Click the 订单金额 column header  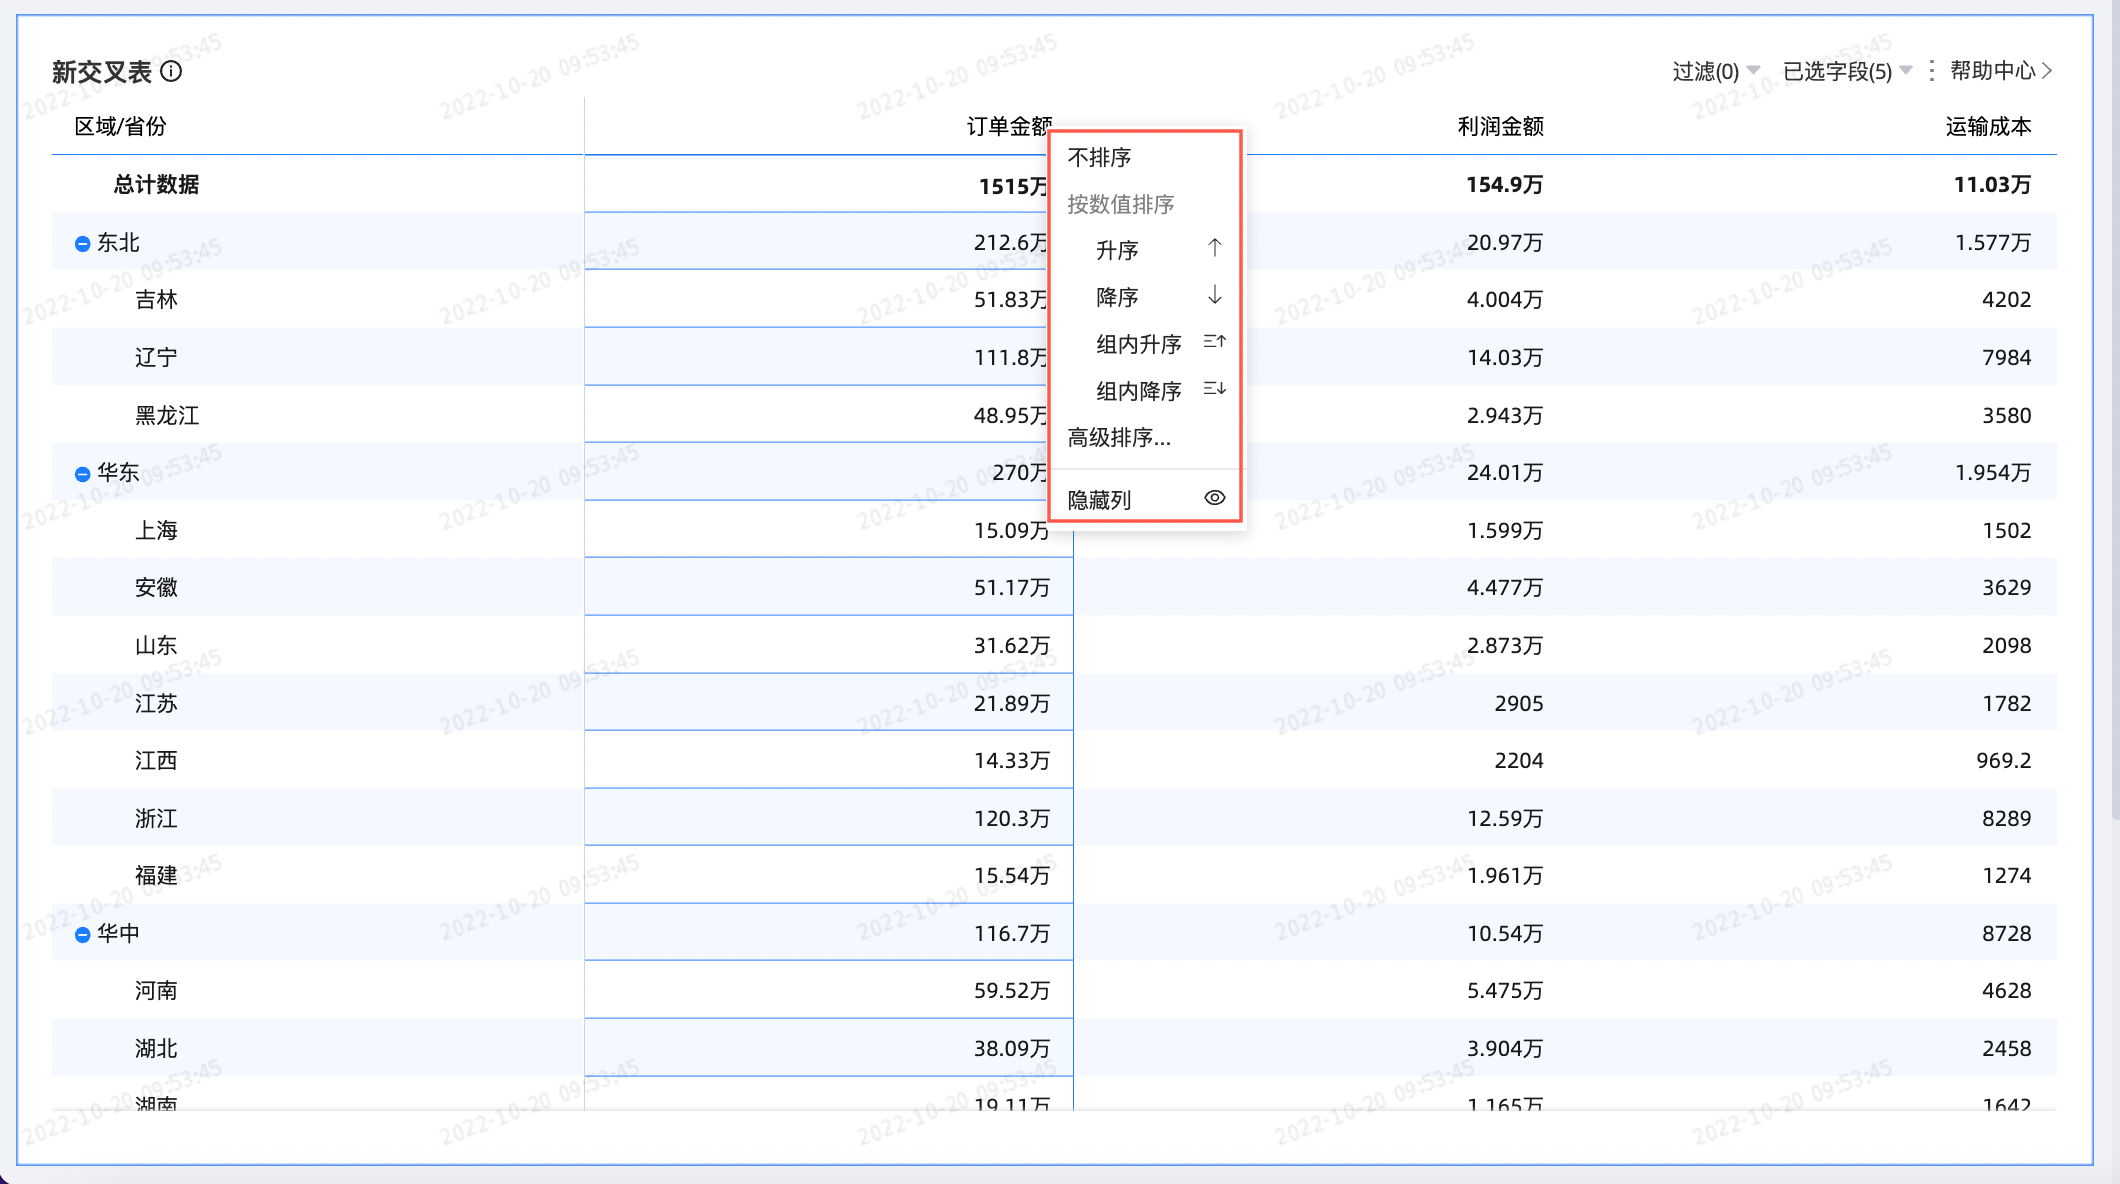pos(1008,127)
